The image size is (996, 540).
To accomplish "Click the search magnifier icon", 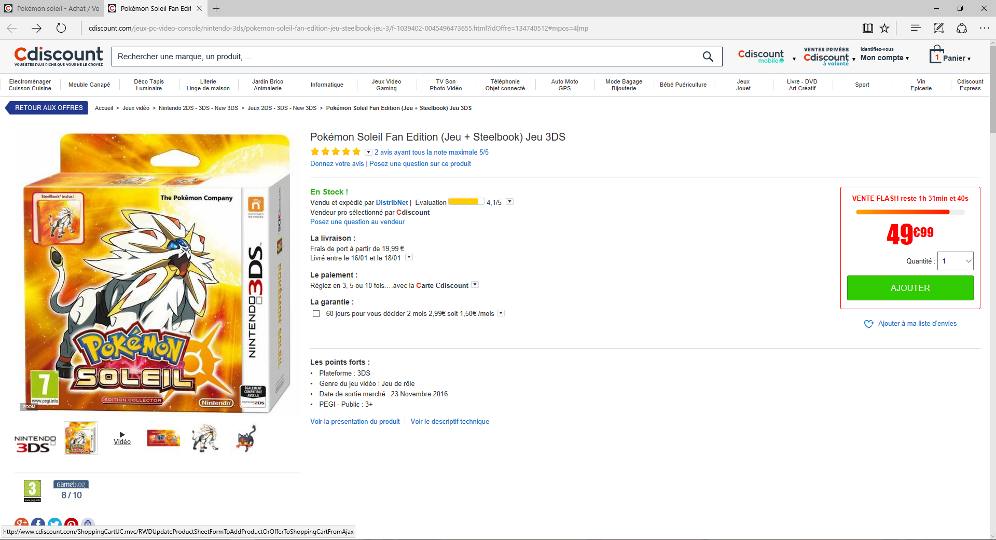I will [708, 56].
